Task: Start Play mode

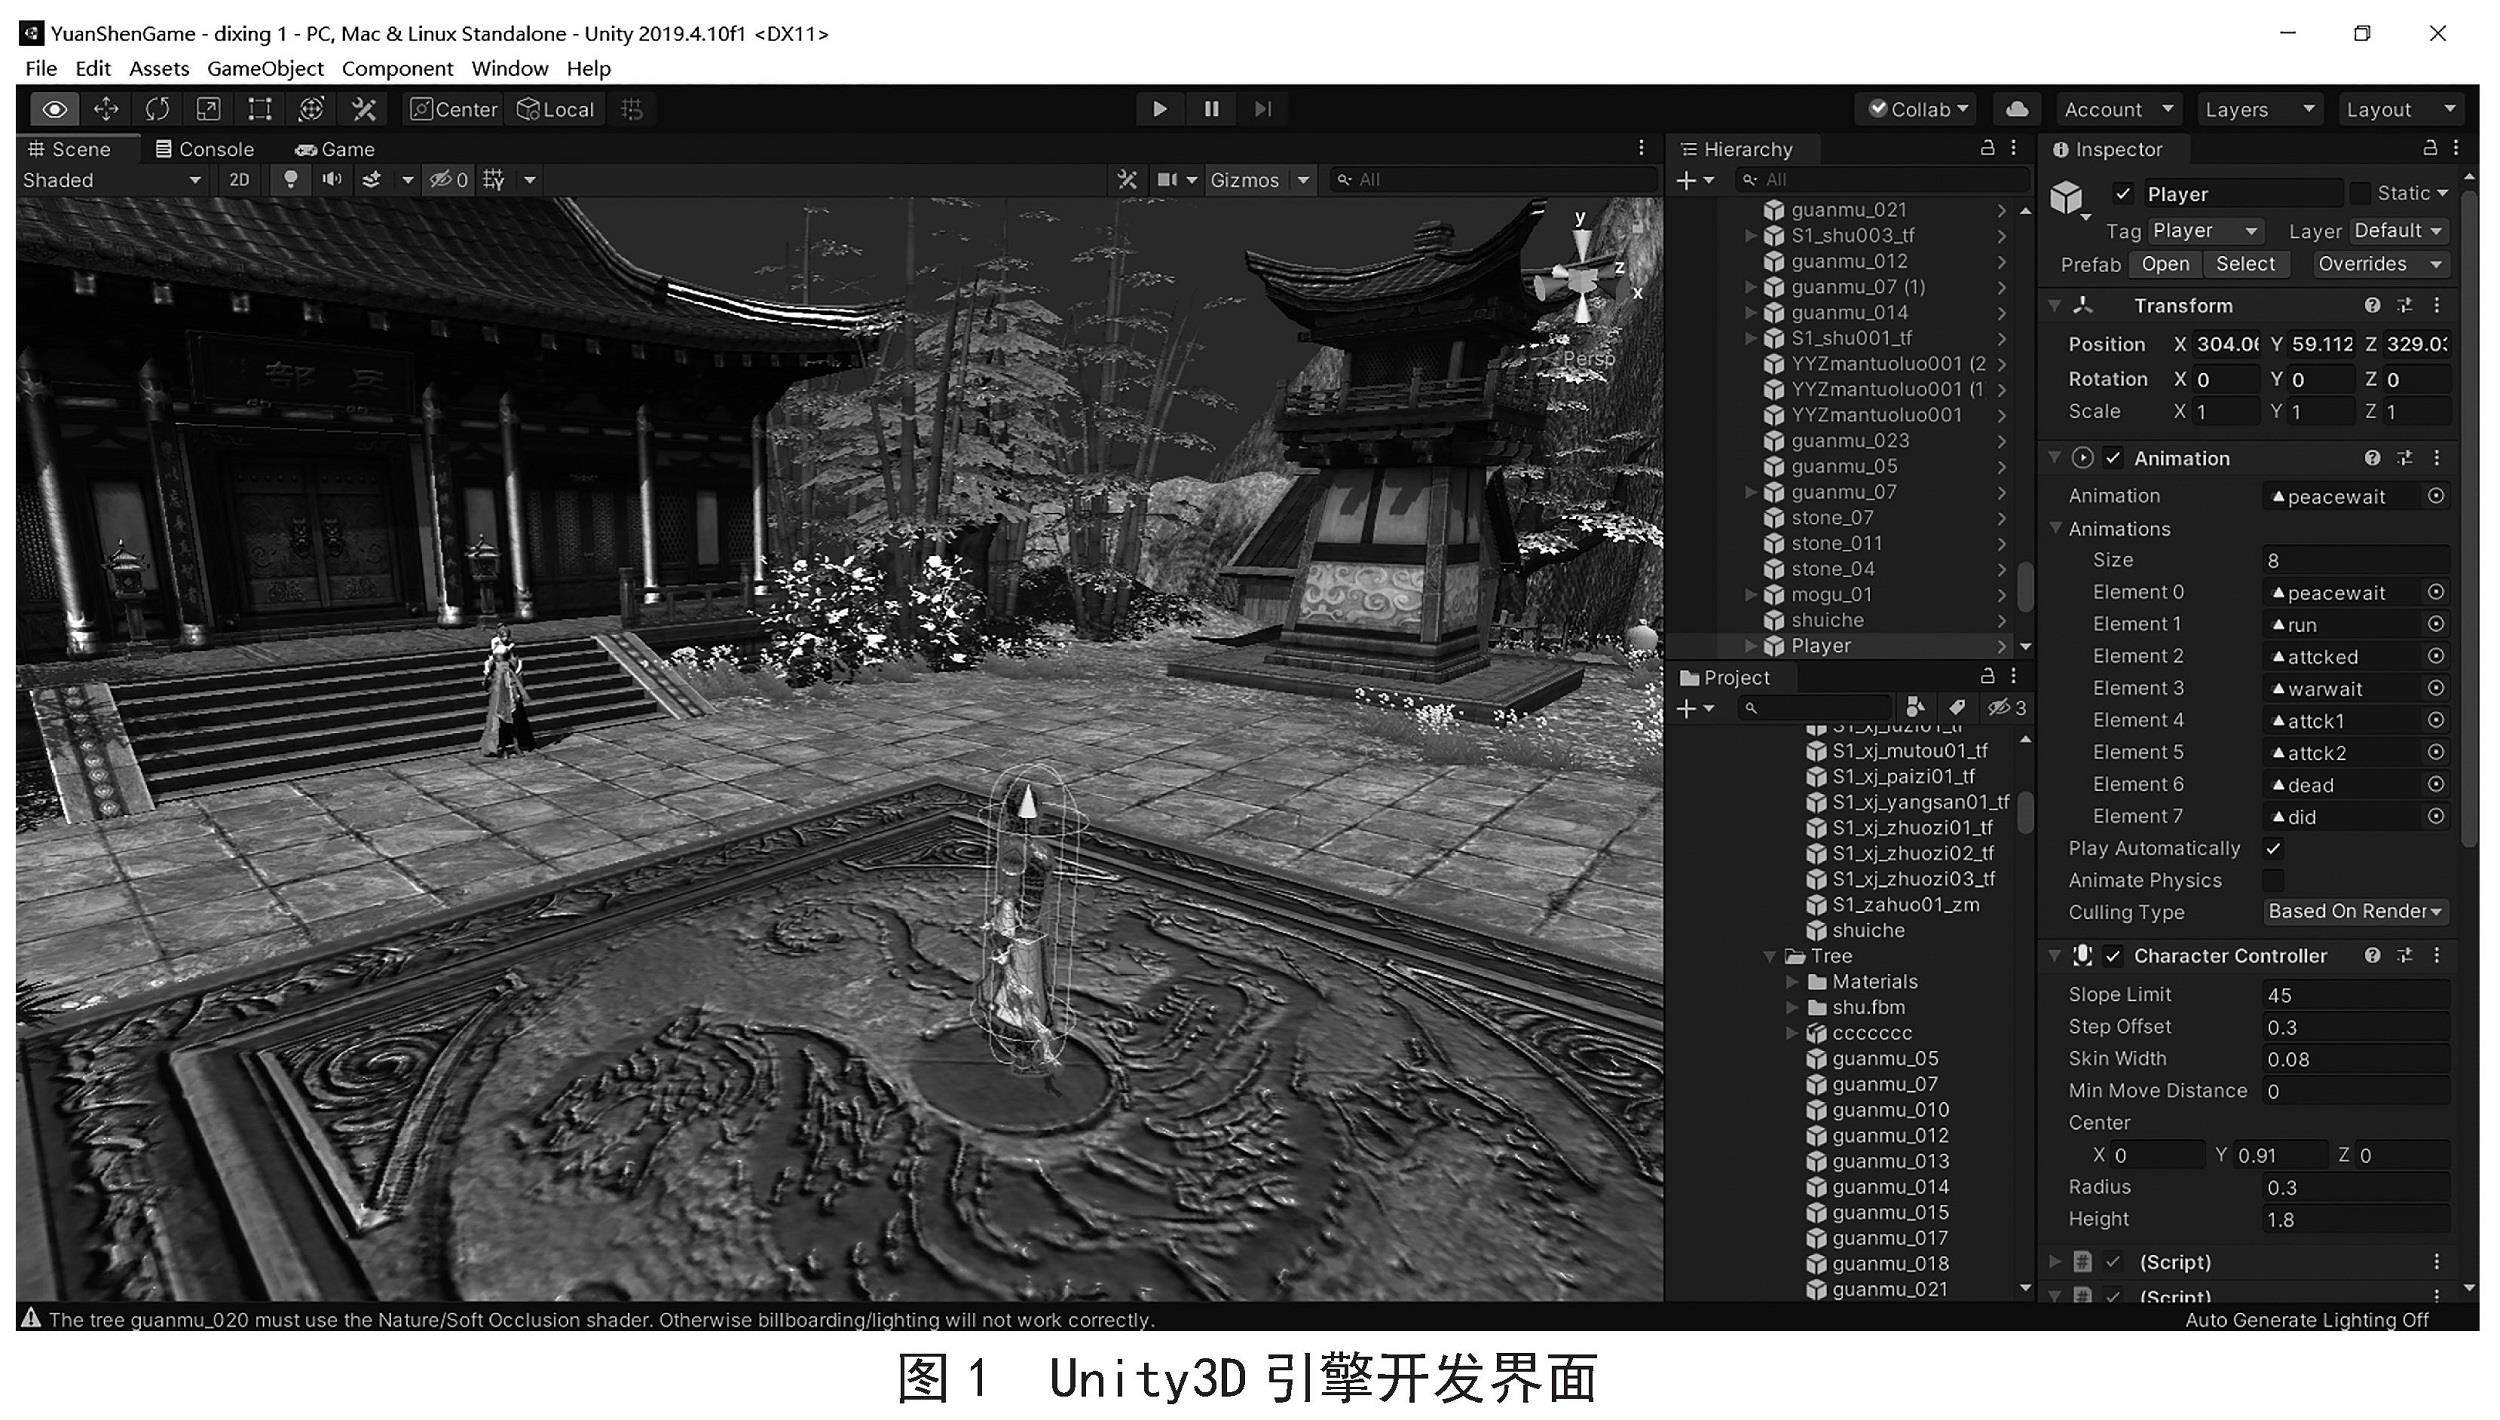Action: click(x=1160, y=109)
